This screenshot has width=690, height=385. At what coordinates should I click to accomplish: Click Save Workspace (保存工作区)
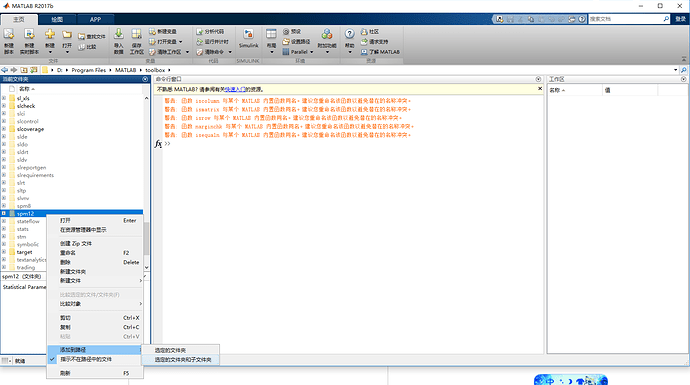(x=136, y=41)
